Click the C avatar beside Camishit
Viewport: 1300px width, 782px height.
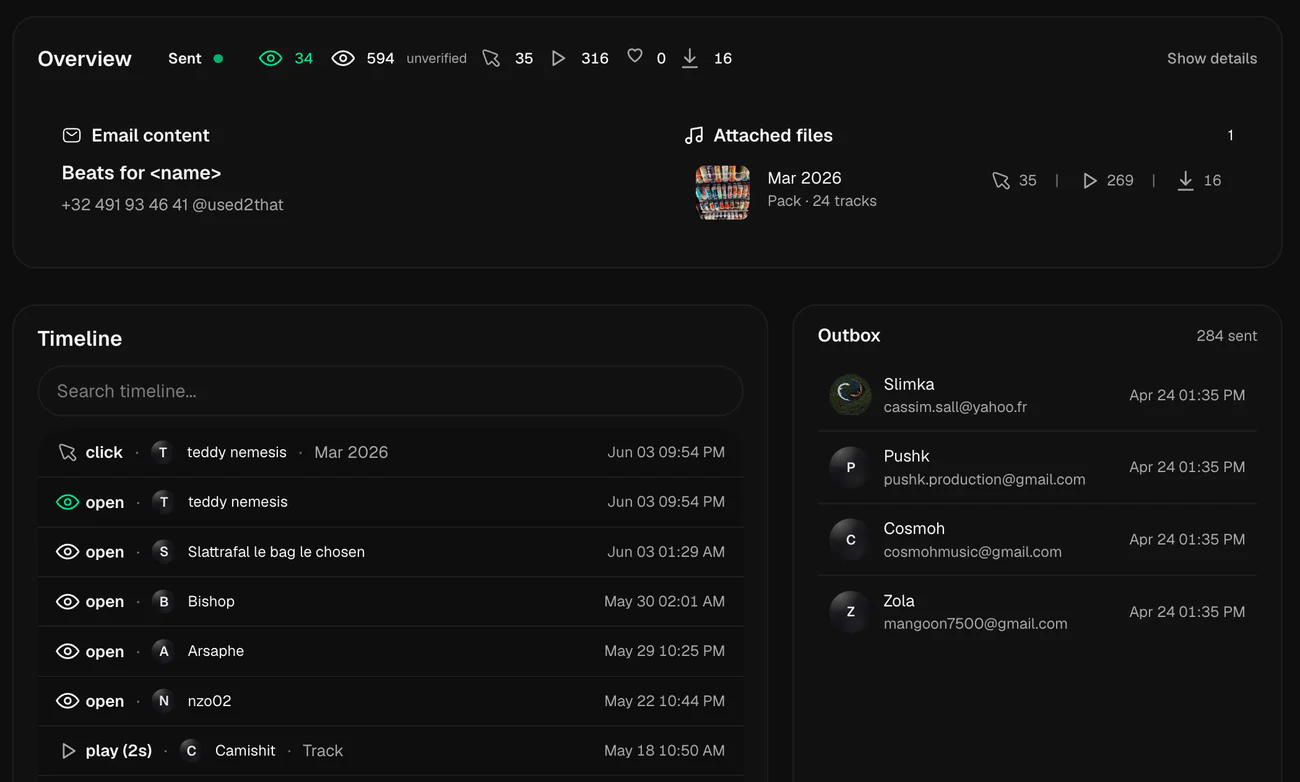pos(191,751)
